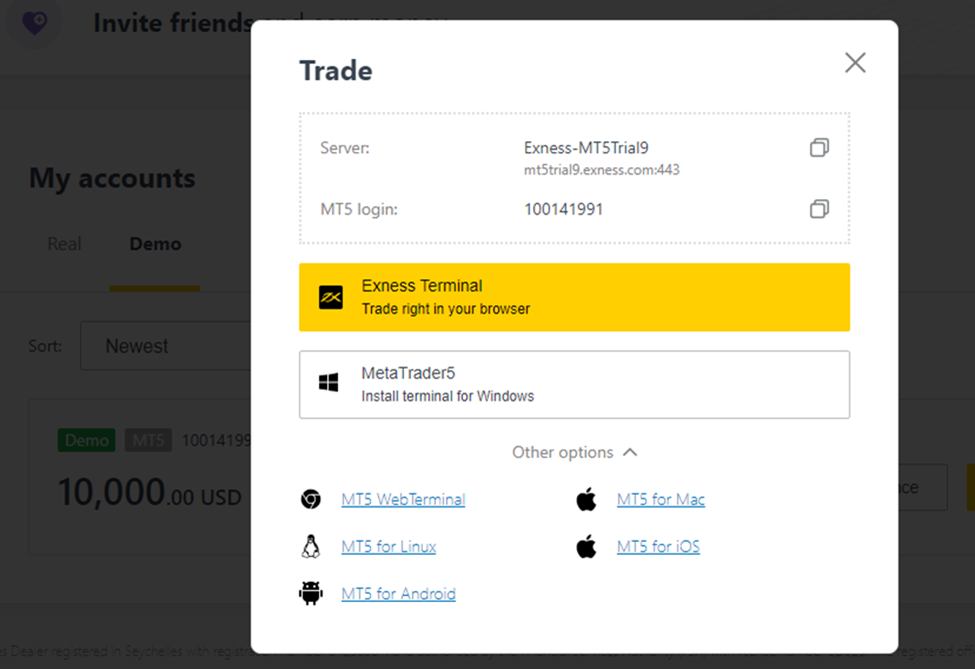
Task: Click the My accounts heading
Action: pos(113,178)
